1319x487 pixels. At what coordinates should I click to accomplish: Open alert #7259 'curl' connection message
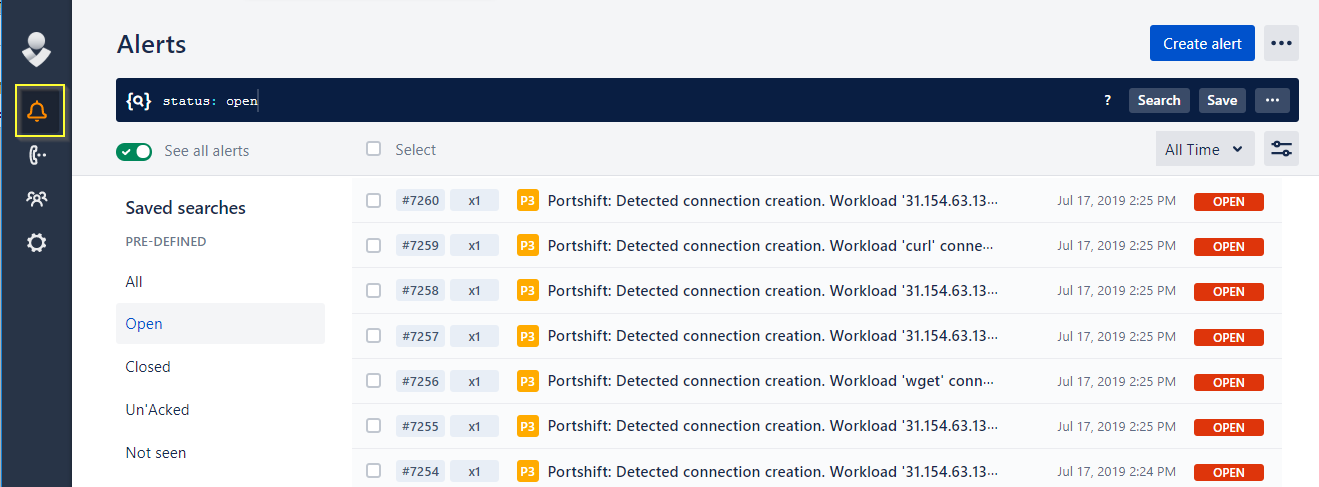(772, 246)
